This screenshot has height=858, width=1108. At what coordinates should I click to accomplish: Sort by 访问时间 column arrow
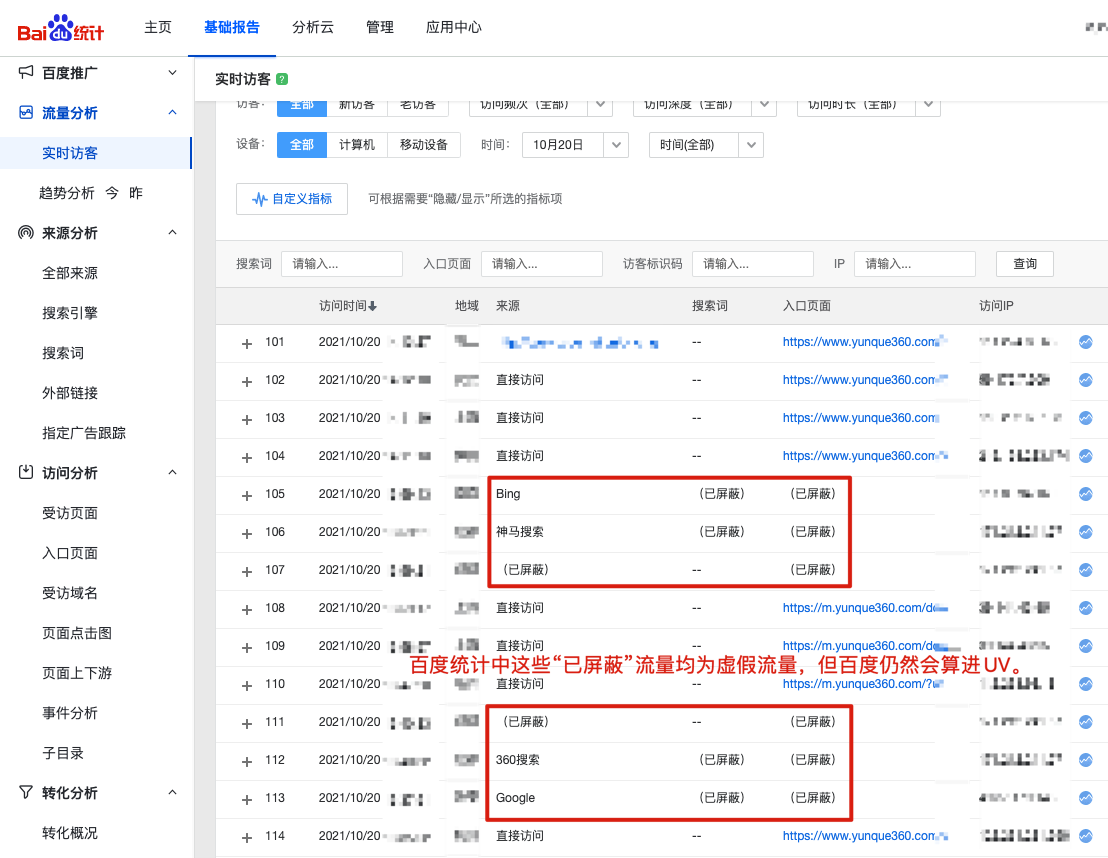(372, 306)
